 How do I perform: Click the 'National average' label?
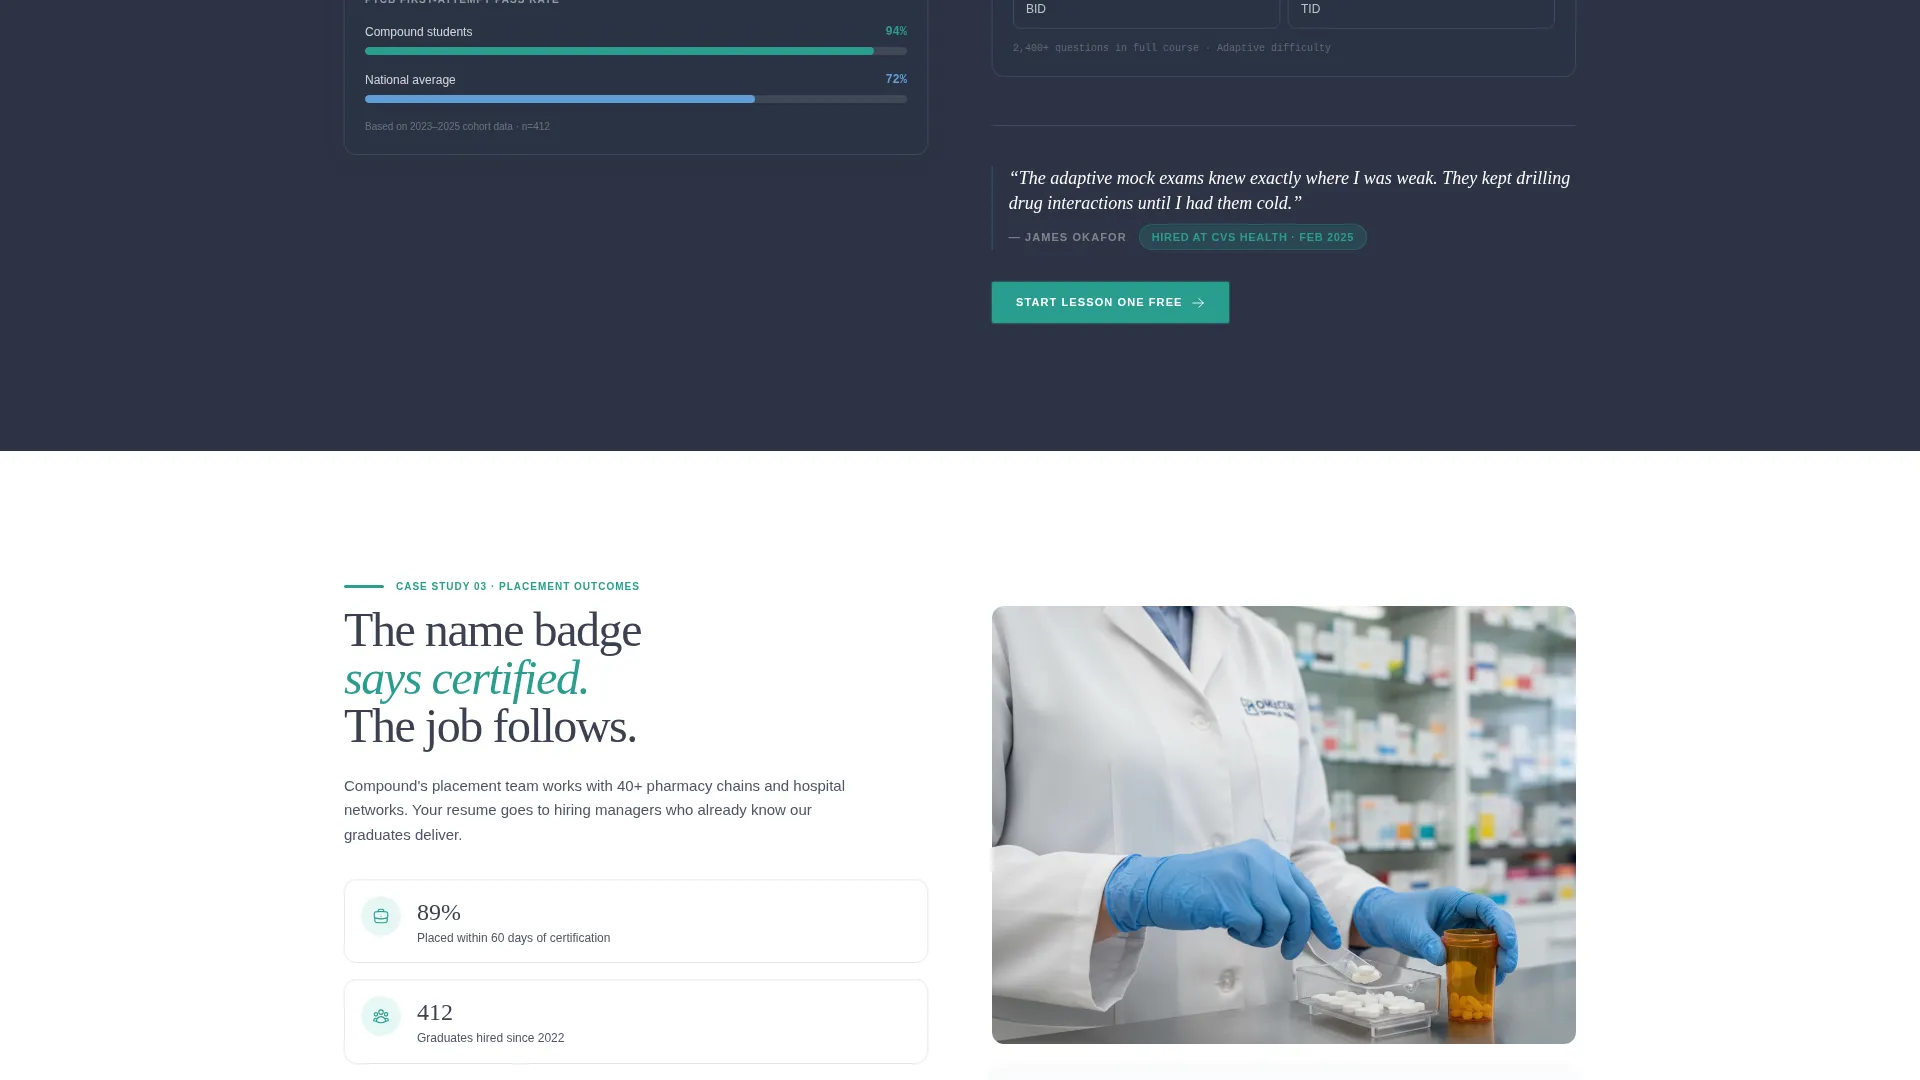[410, 80]
